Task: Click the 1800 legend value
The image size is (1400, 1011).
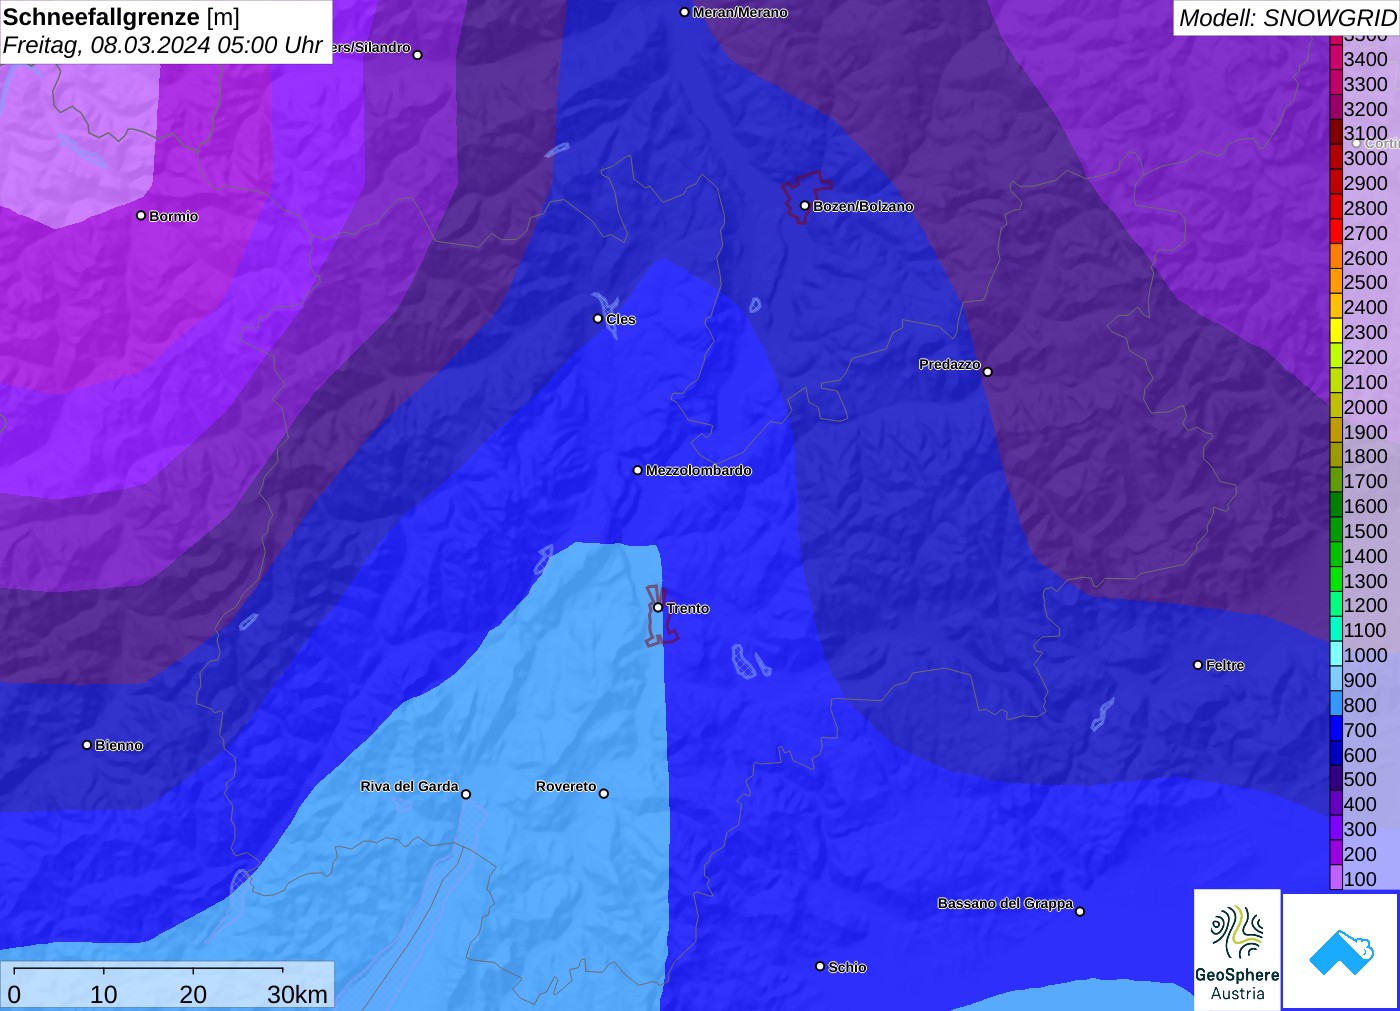Action: pos(1366,456)
